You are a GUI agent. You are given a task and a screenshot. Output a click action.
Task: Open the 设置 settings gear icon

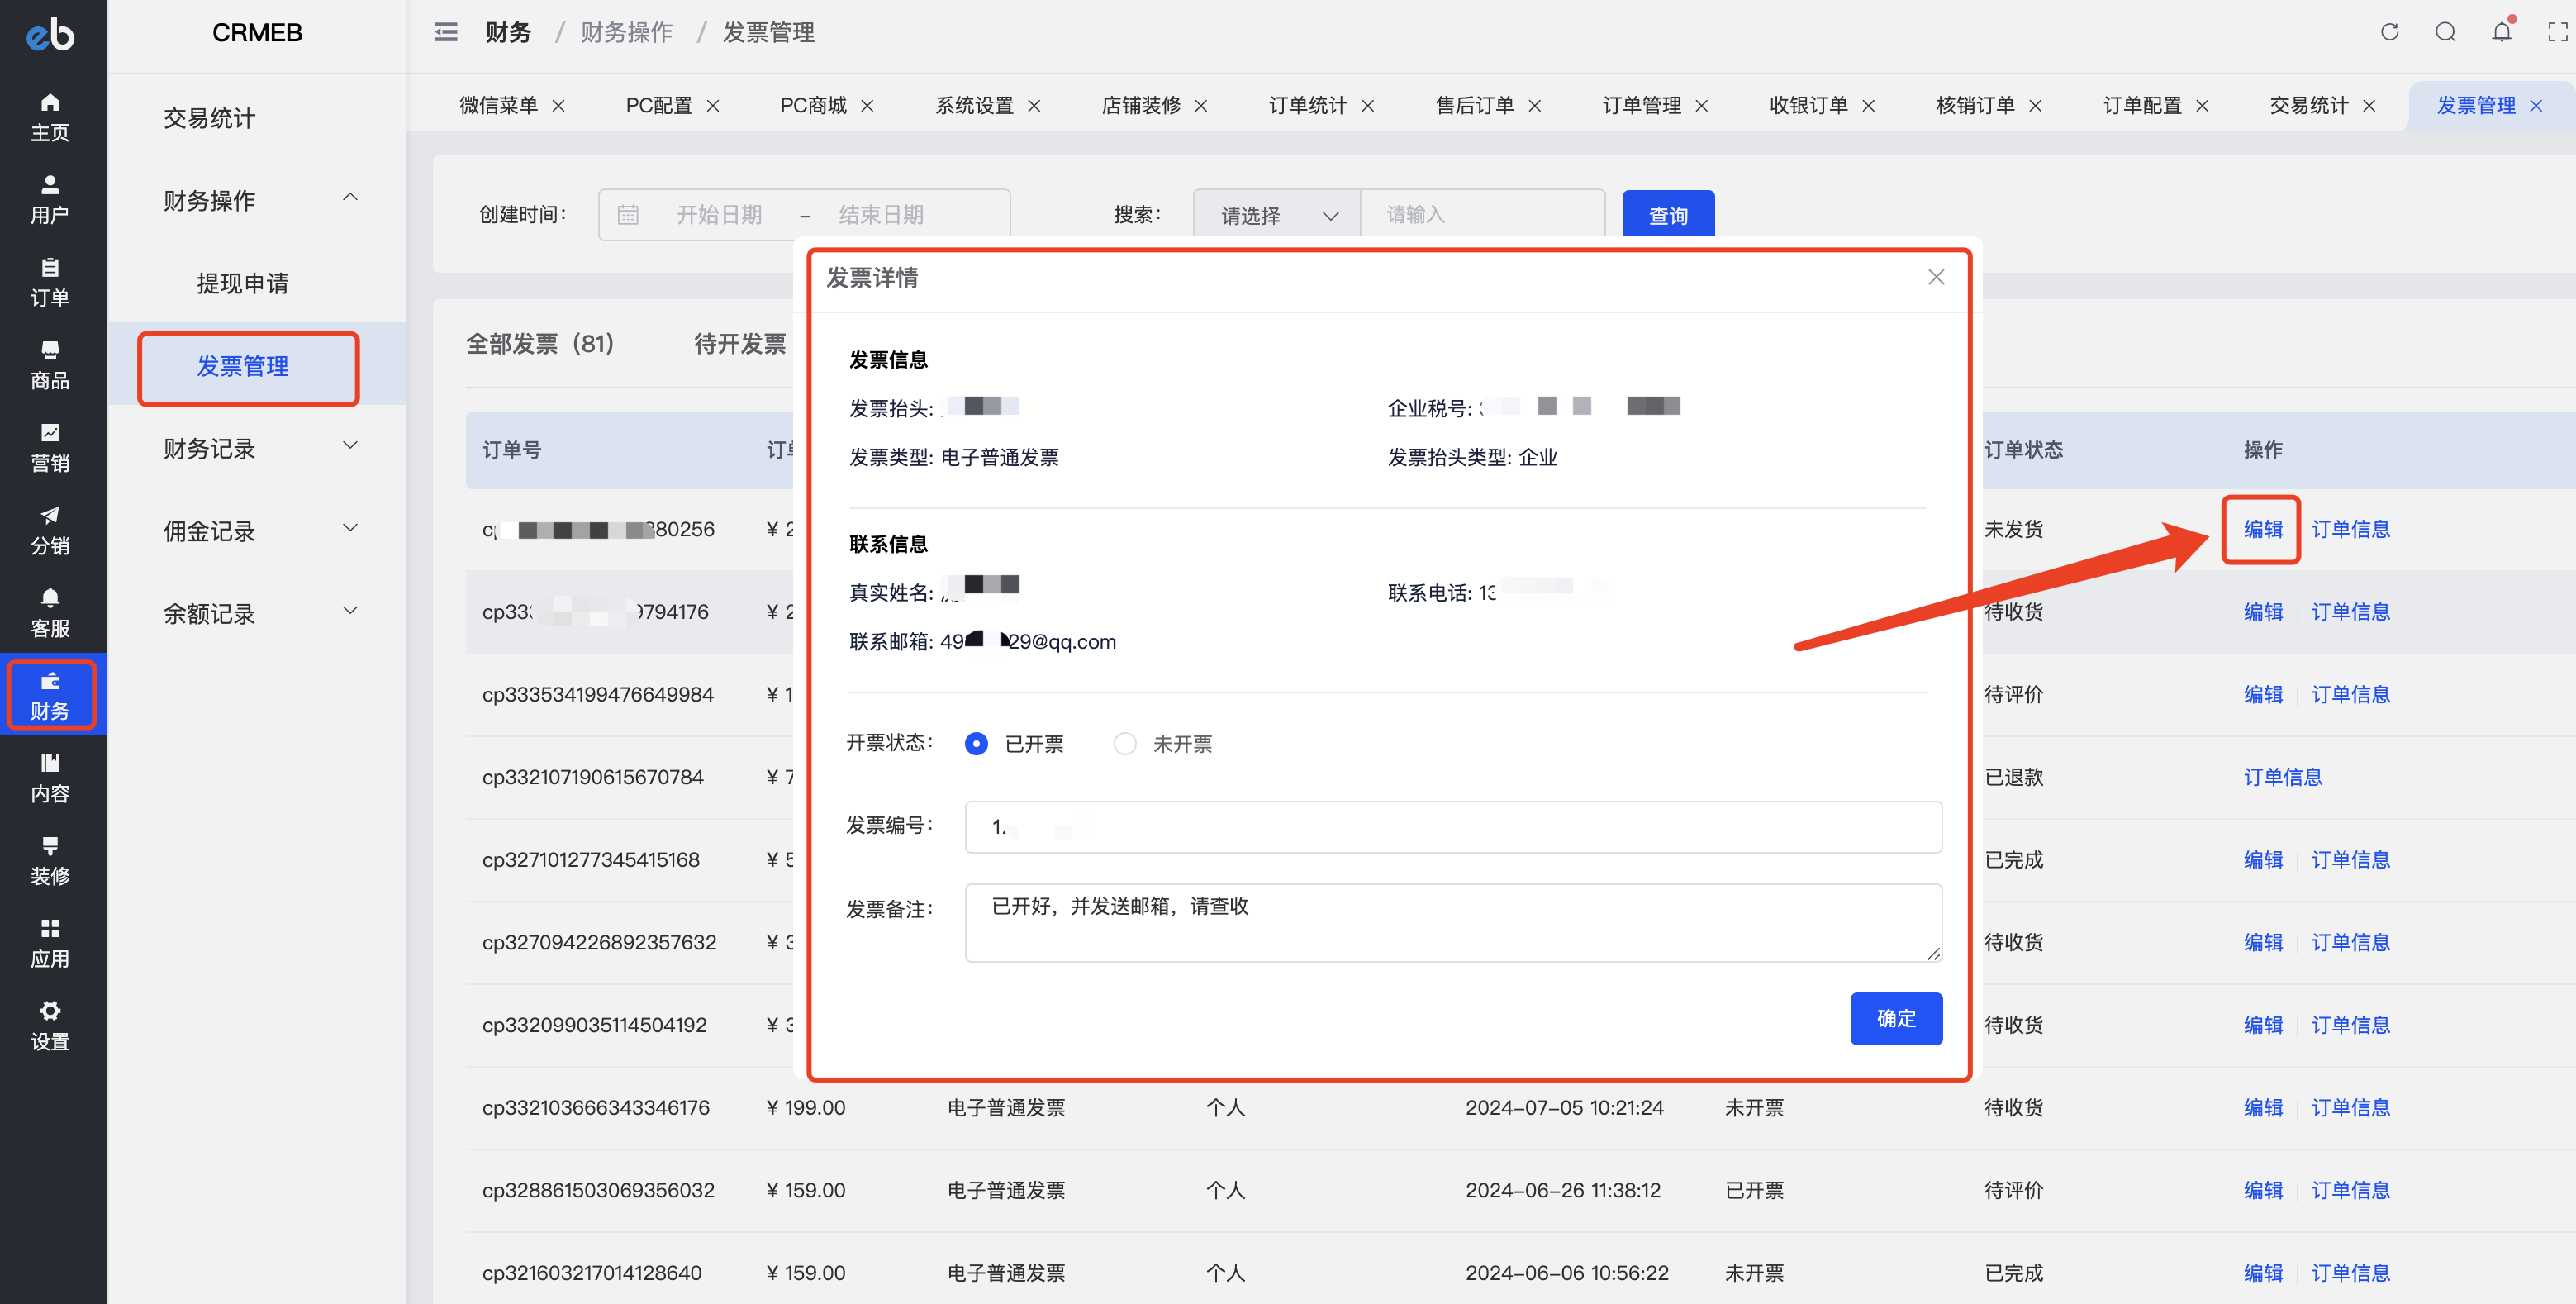tap(49, 1025)
